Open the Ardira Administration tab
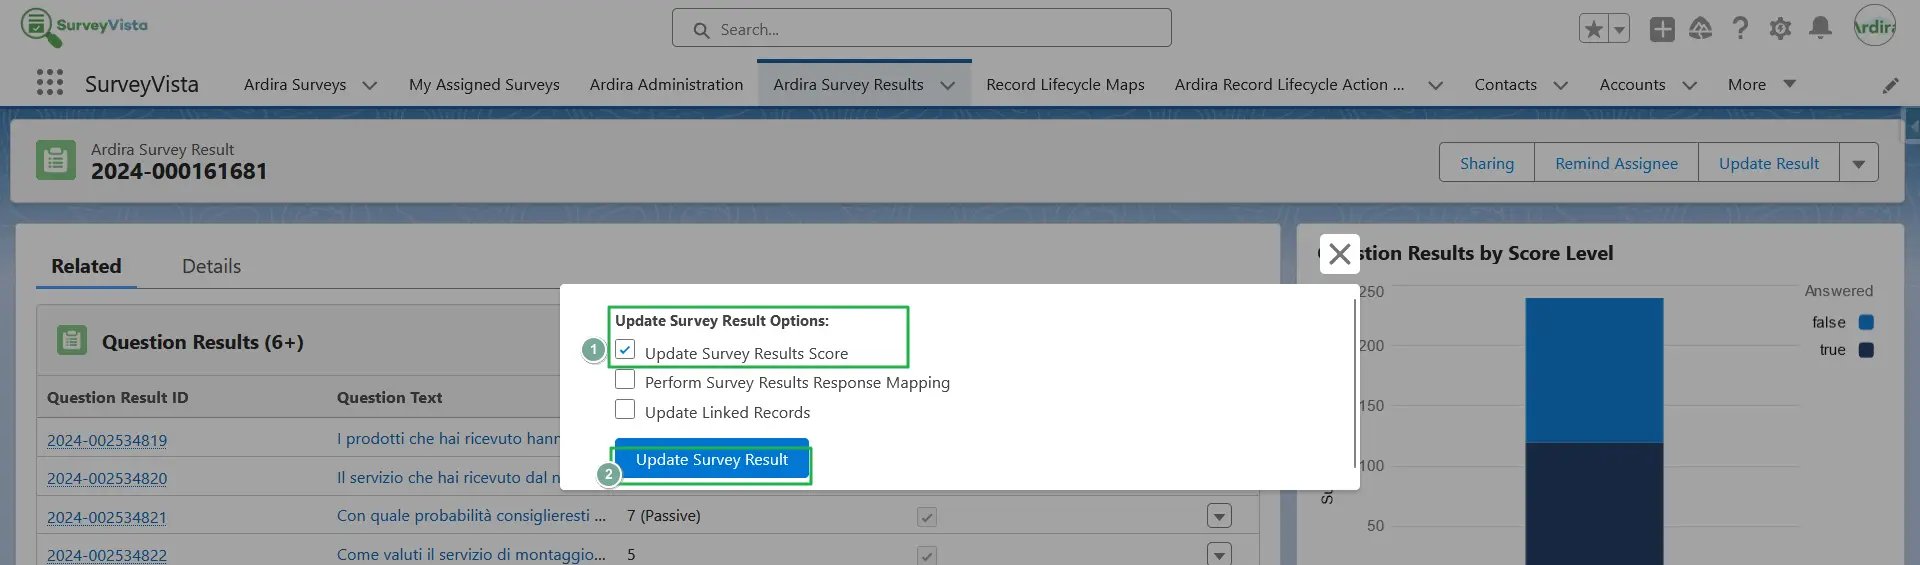This screenshot has height=565, width=1920. point(666,85)
